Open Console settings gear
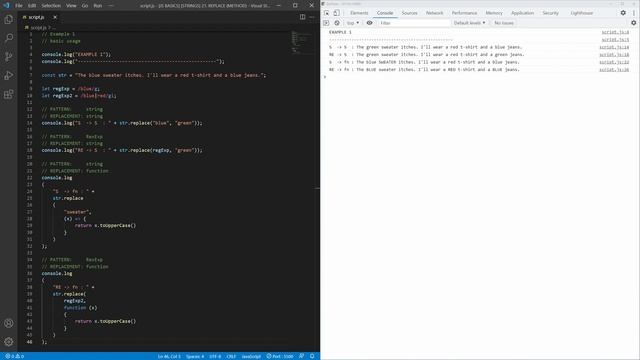The height and width of the screenshot is (360, 640). click(633, 23)
